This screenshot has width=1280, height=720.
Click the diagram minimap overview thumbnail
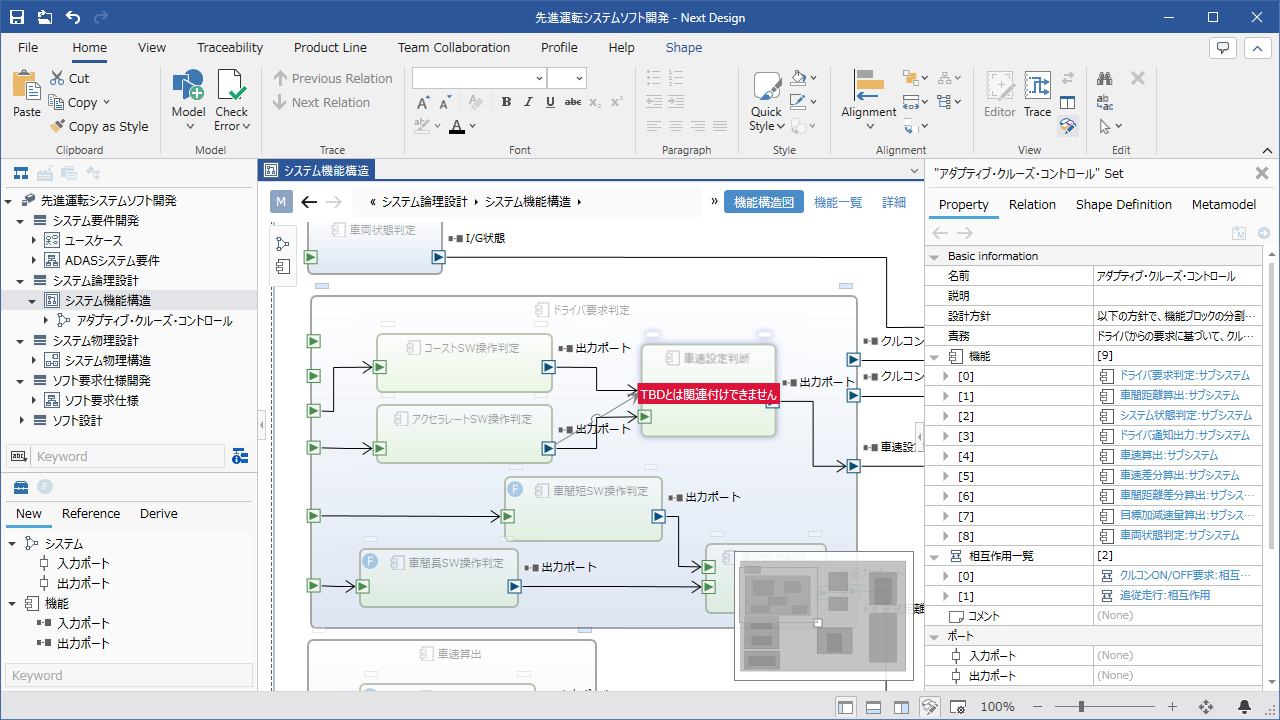pyautogui.click(x=824, y=615)
